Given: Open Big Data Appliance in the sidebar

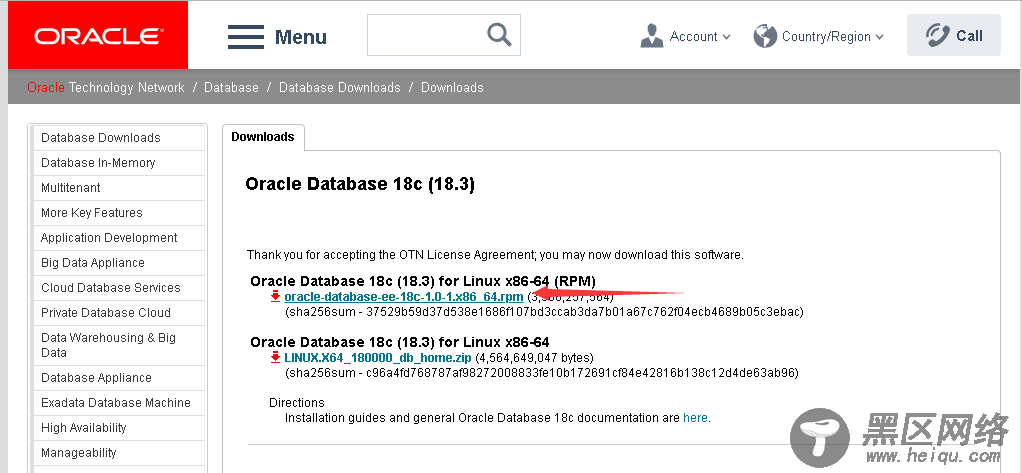Looking at the screenshot, I should (119, 263).
